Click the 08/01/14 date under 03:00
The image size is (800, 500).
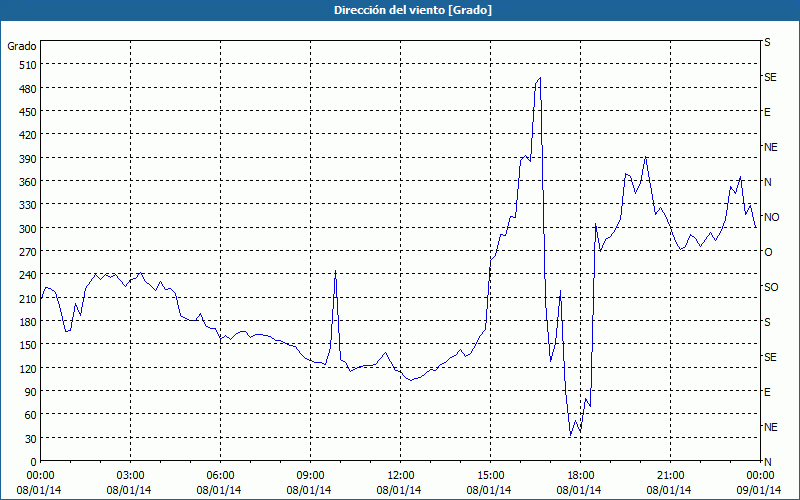pyautogui.click(x=129, y=490)
